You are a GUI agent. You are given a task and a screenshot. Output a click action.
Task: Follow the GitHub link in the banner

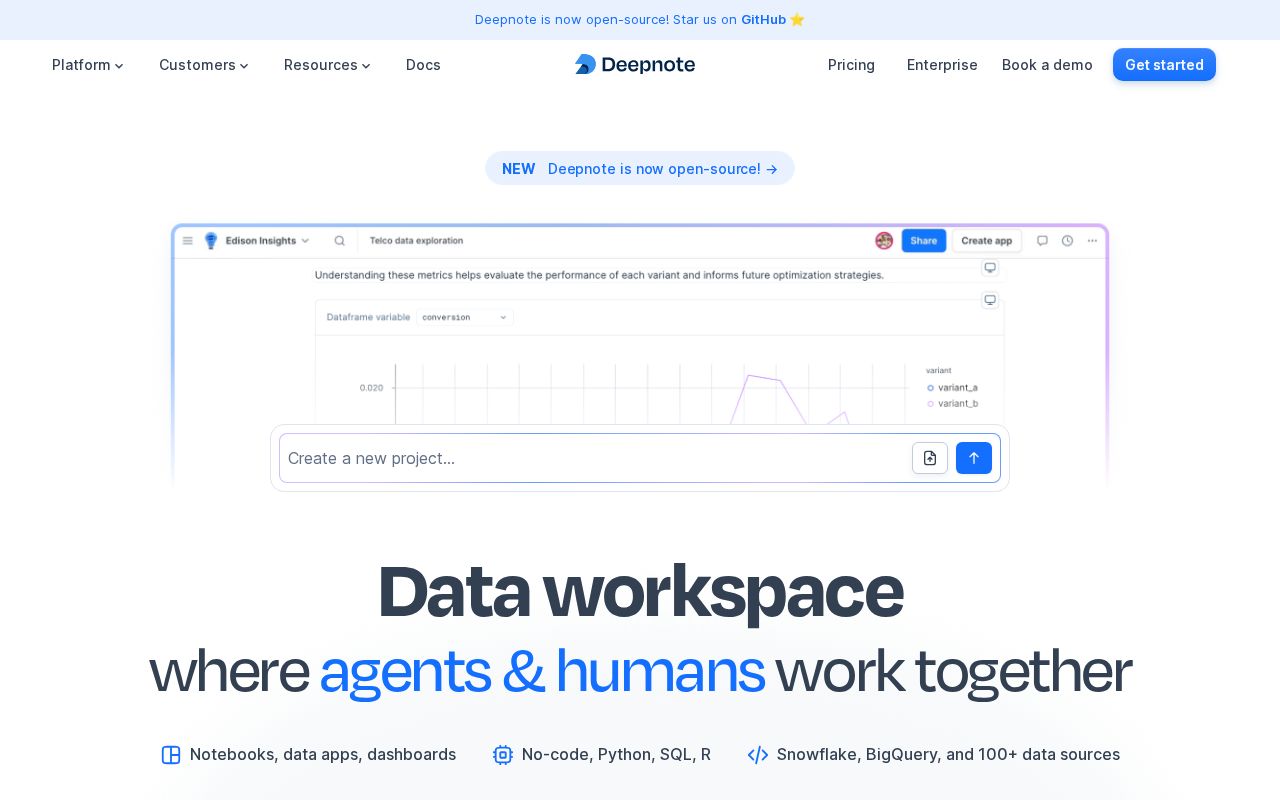pyautogui.click(x=763, y=20)
